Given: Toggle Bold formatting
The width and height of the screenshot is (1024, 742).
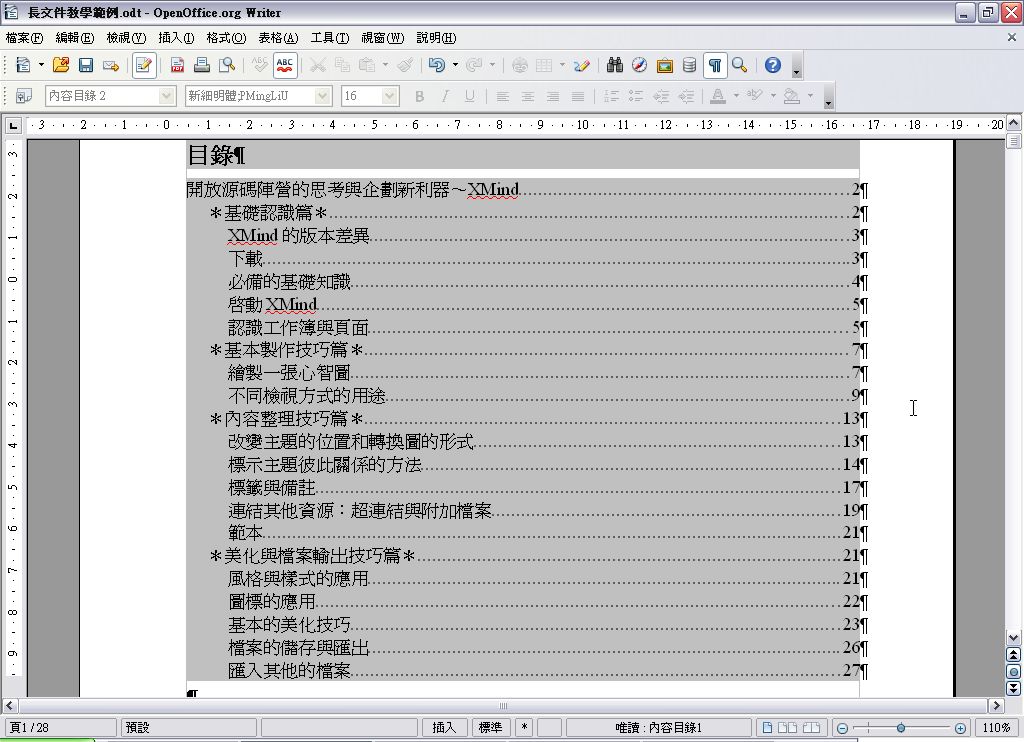Looking at the screenshot, I should coord(419,96).
